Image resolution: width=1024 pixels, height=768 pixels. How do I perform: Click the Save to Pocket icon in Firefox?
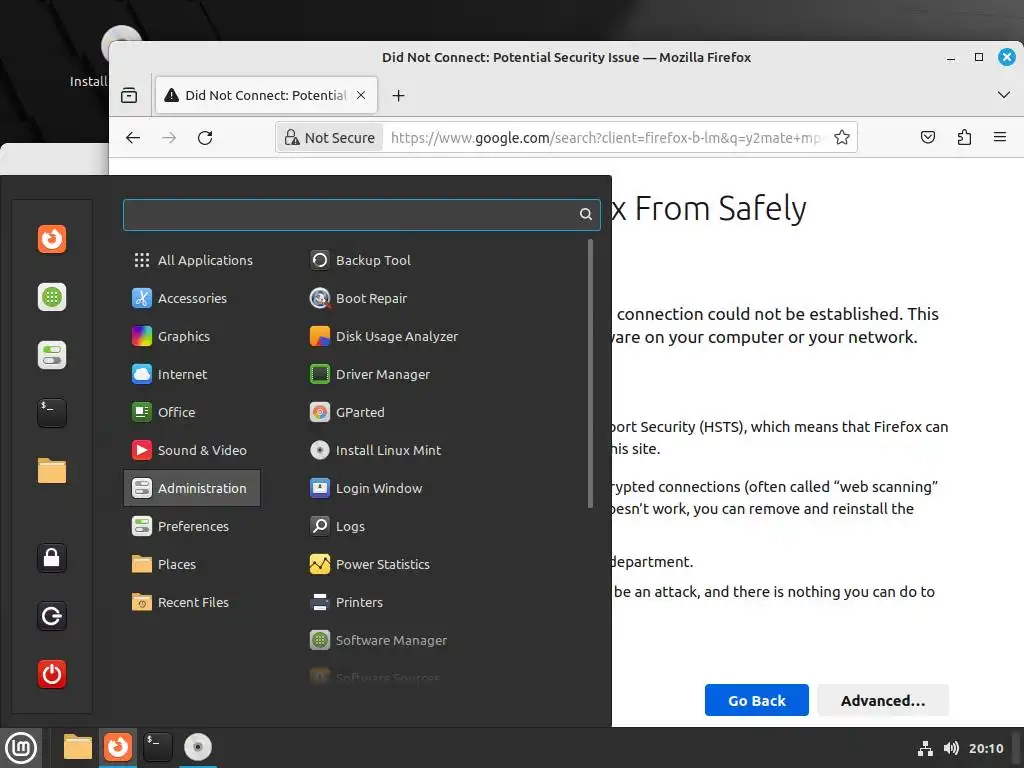[x=927, y=138]
